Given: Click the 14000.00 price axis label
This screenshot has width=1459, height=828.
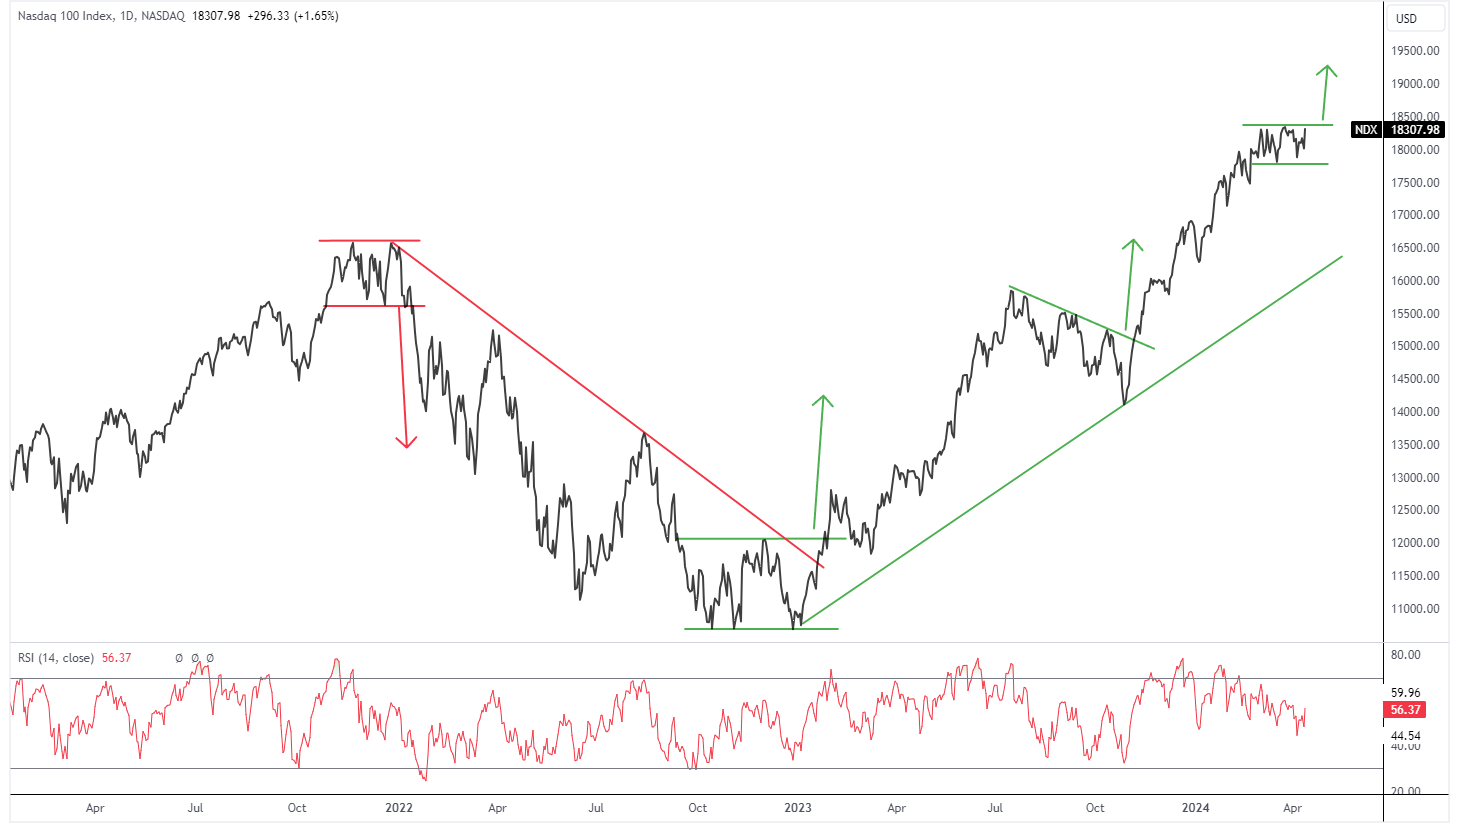Looking at the screenshot, I should 1415,412.
